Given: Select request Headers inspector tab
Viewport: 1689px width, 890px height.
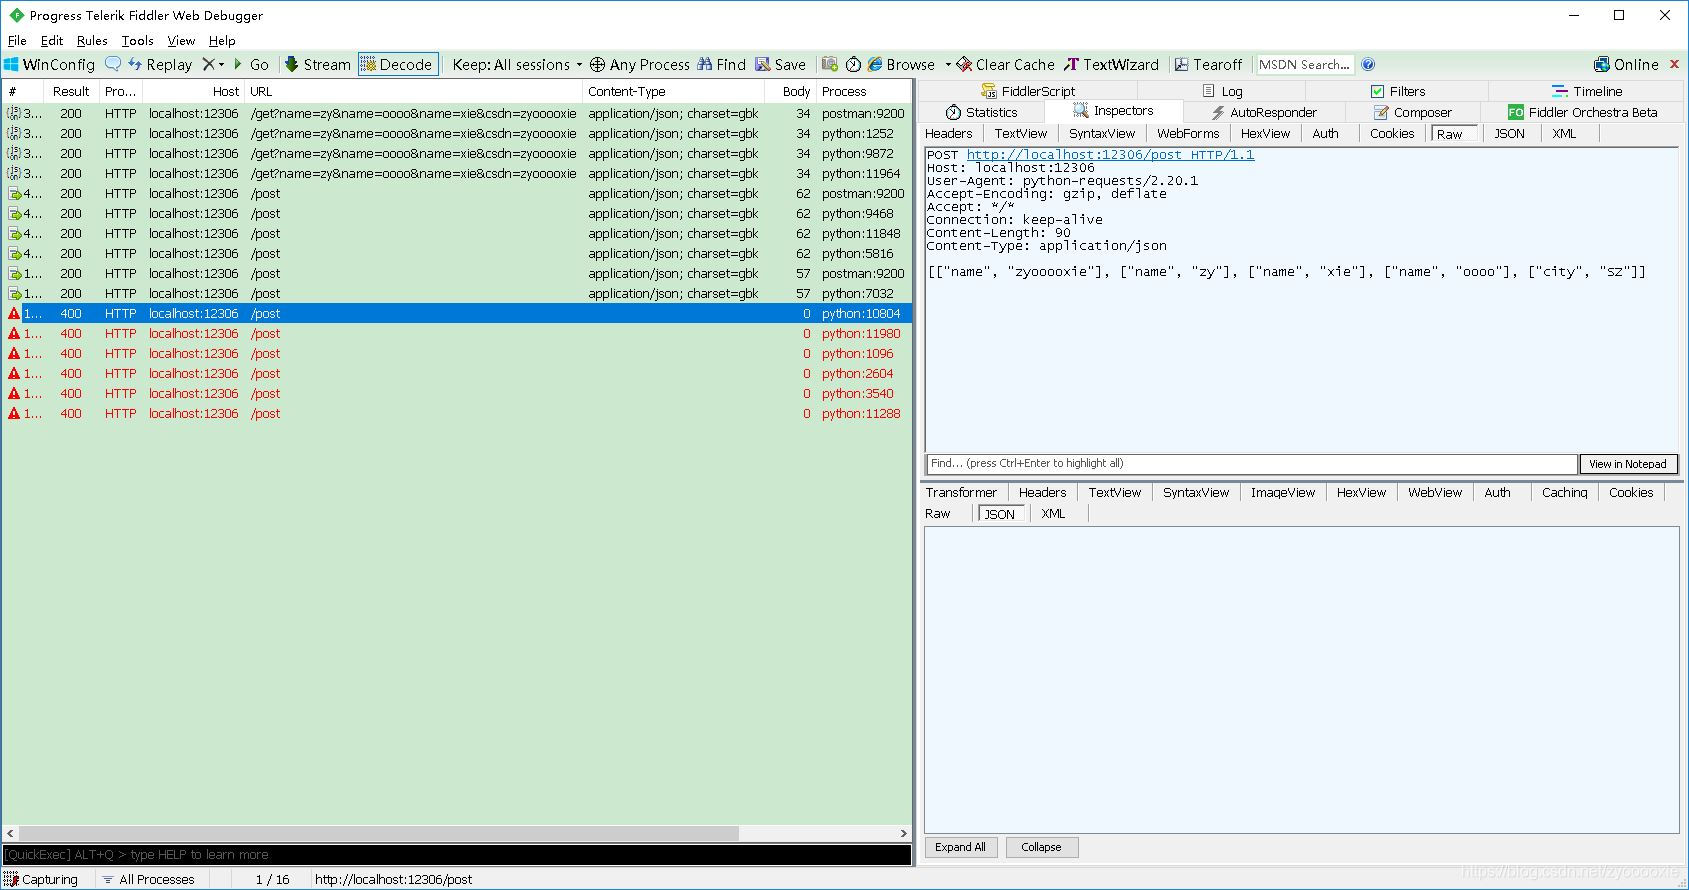Looking at the screenshot, I should (x=948, y=133).
